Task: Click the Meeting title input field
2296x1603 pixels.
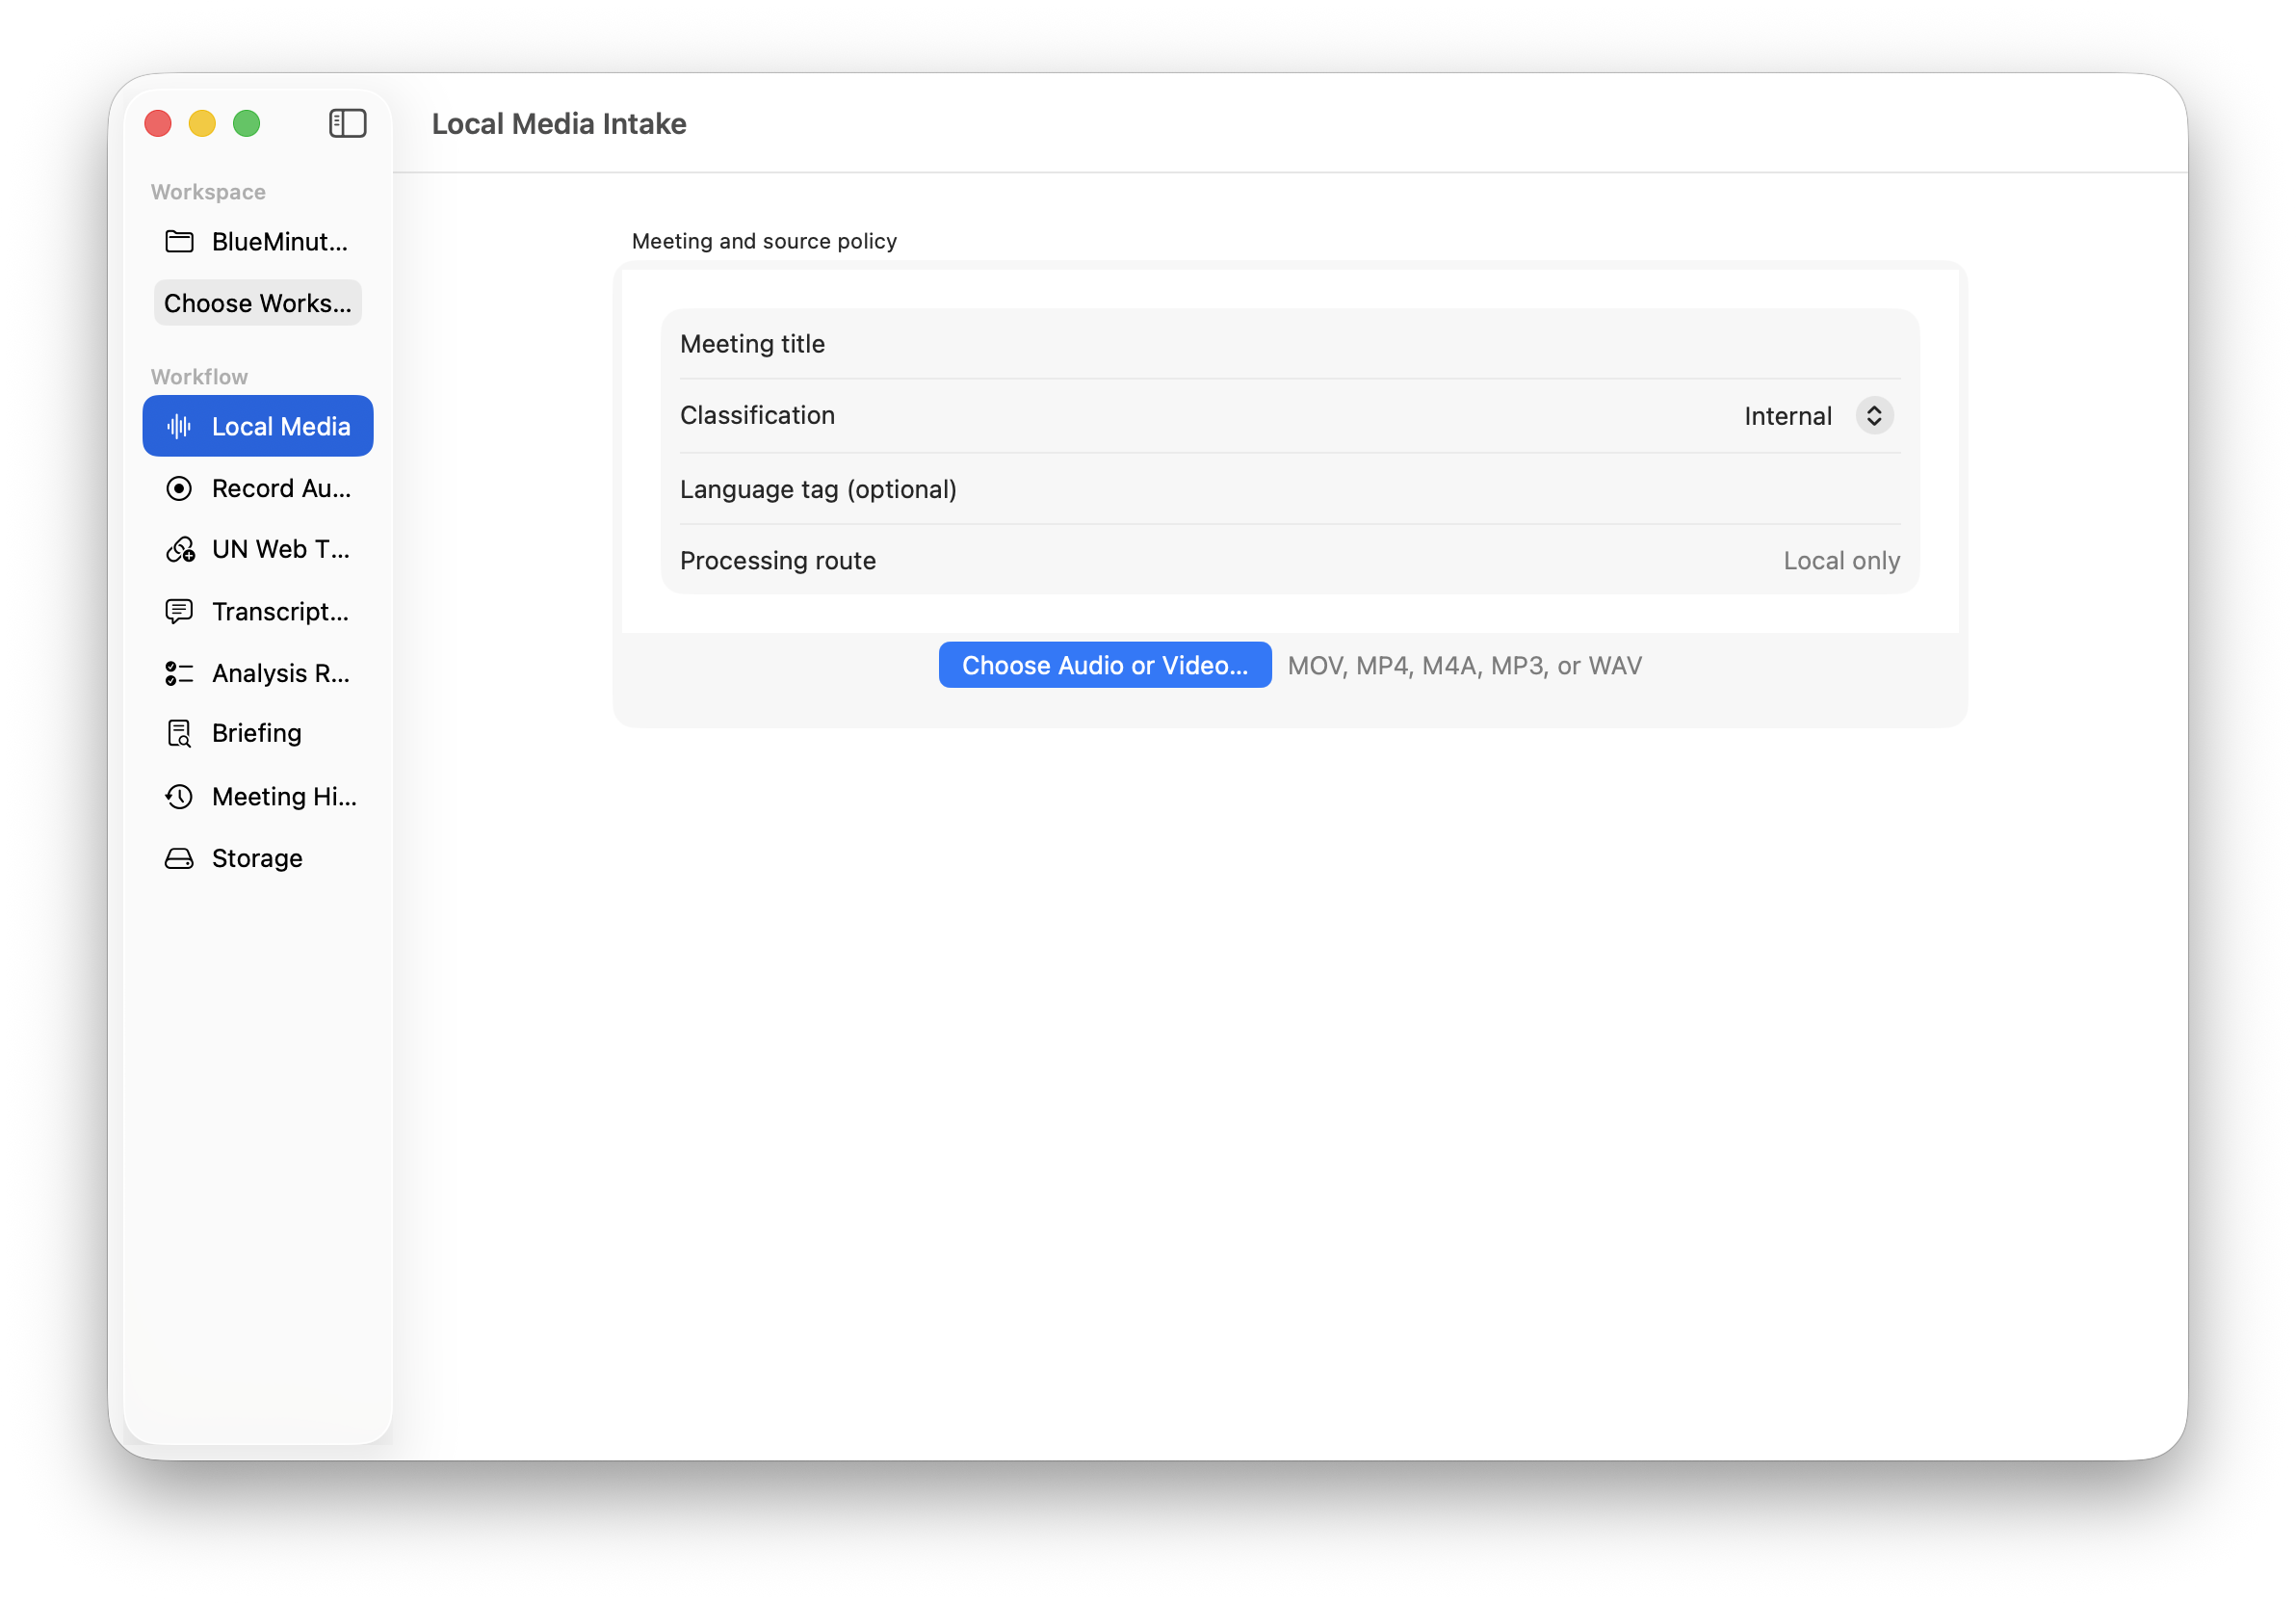Action: tap(1290, 343)
